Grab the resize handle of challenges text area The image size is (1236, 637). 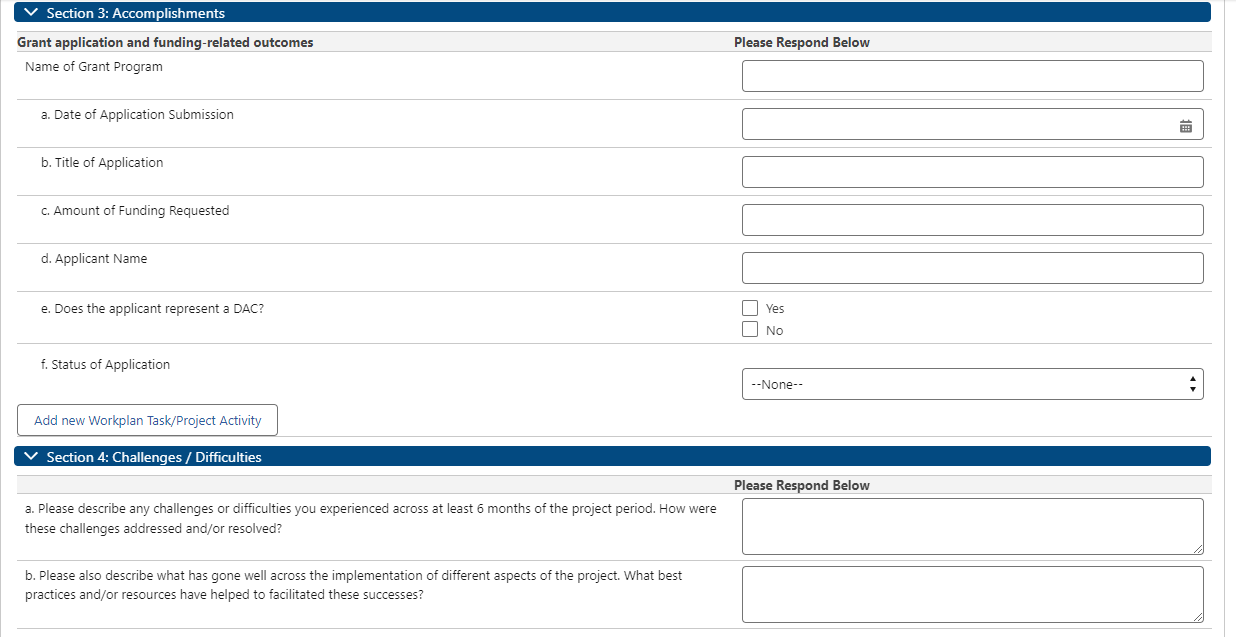(x=1198, y=549)
